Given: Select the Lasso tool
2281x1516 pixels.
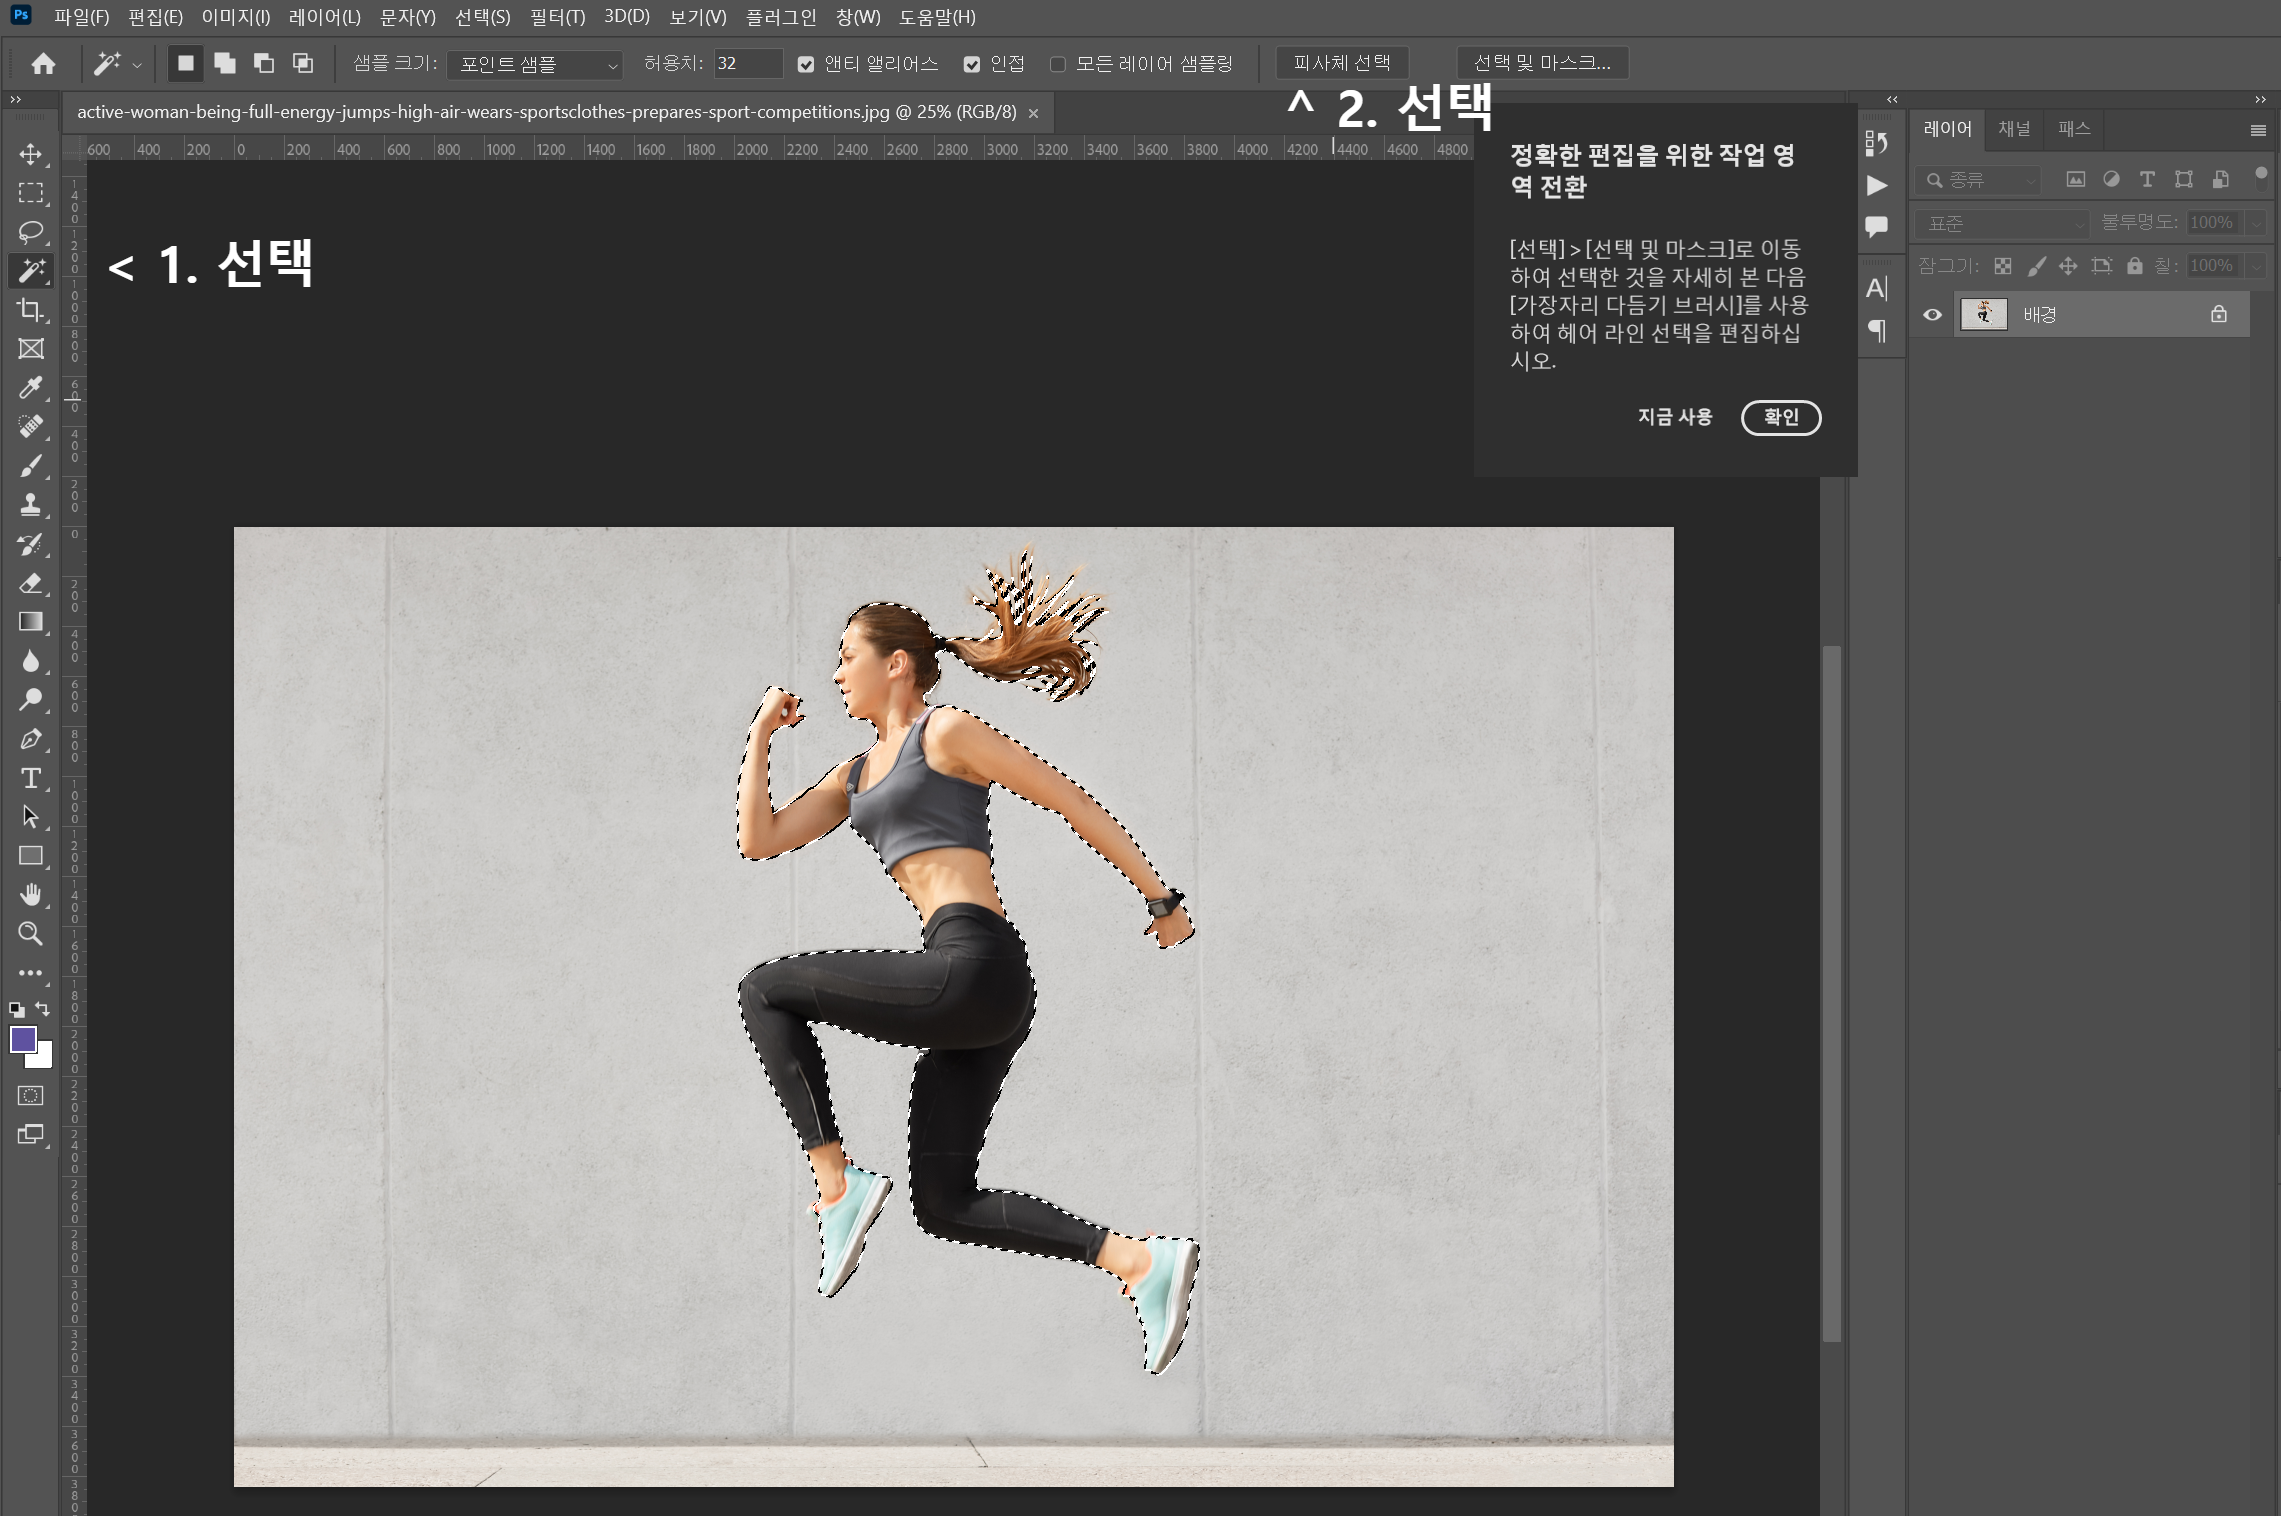Looking at the screenshot, I should 31,232.
